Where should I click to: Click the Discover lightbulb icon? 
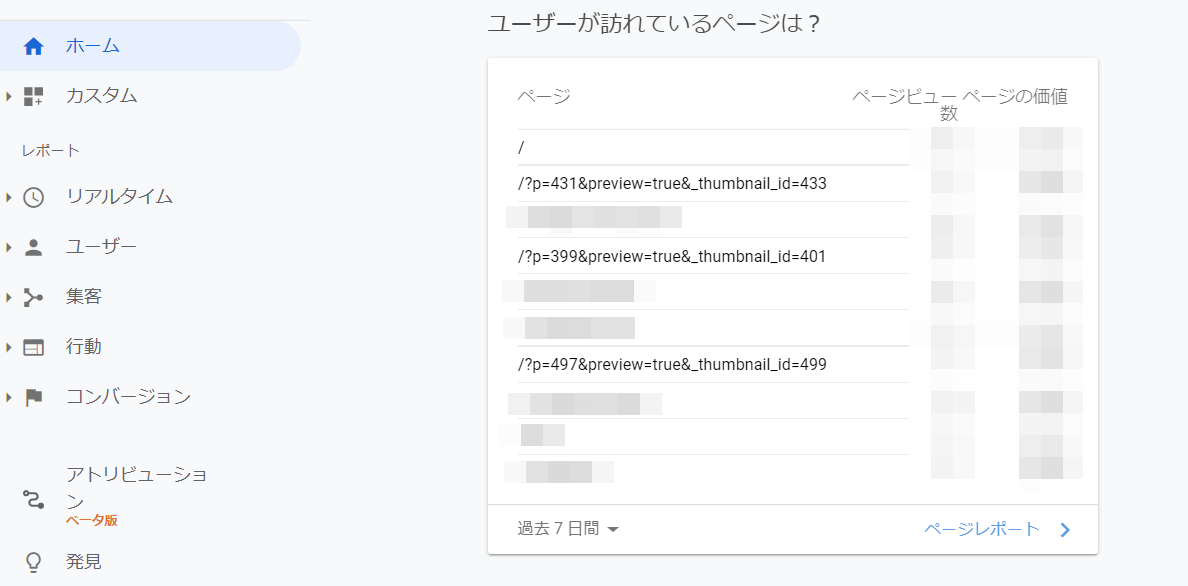(34, 562)
